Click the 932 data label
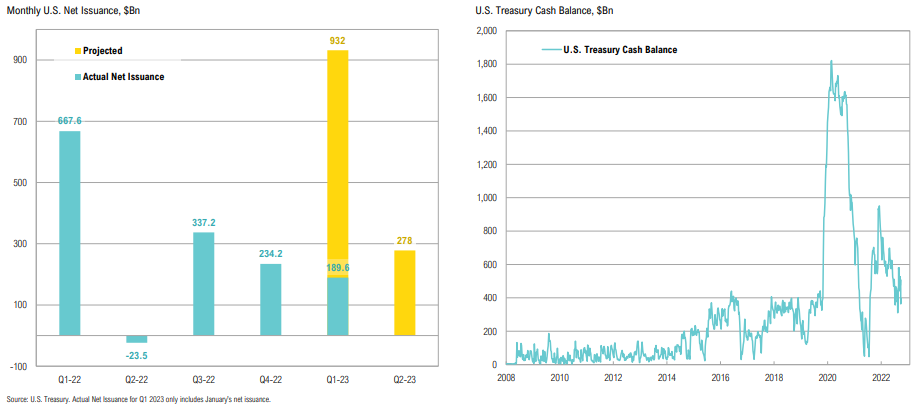Screen dimensions: 915x405 click(x=338, y=41)
